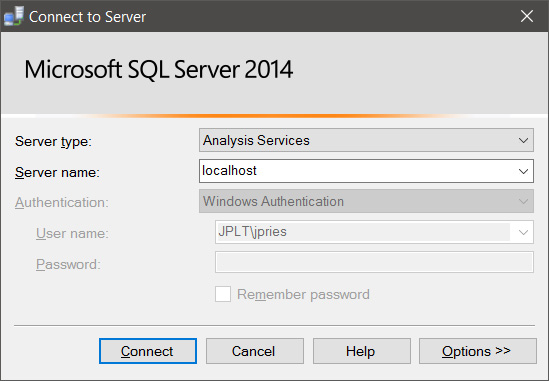Open Help for this dialog
This screenshot has height=381, width=549.
(362, 351)
